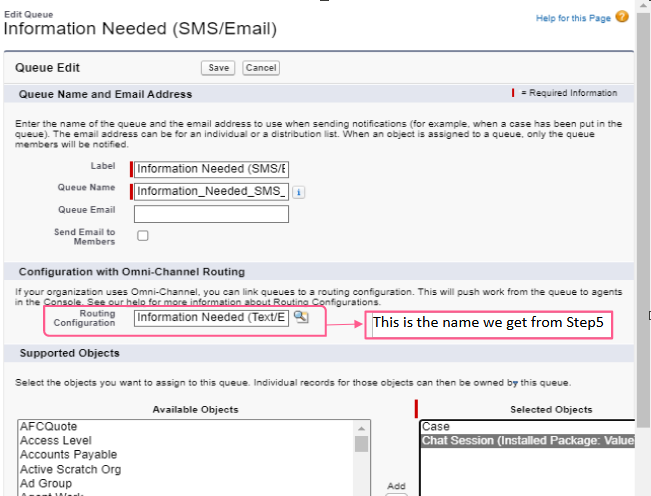Screen dimensions: 651x496
Task: Toggle the Send Email to Members checkbox
Action: (142, 236)
